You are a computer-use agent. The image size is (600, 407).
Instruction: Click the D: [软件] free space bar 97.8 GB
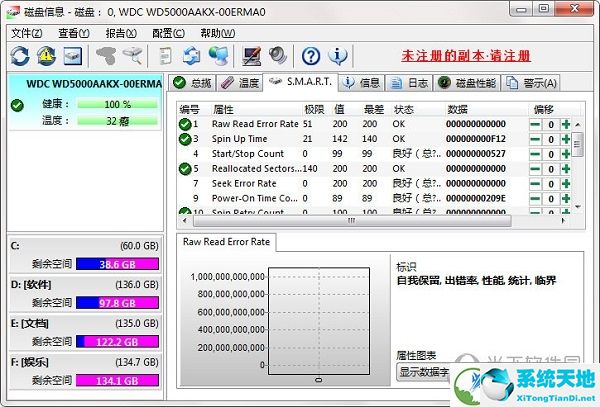click(x=117, y=303)
